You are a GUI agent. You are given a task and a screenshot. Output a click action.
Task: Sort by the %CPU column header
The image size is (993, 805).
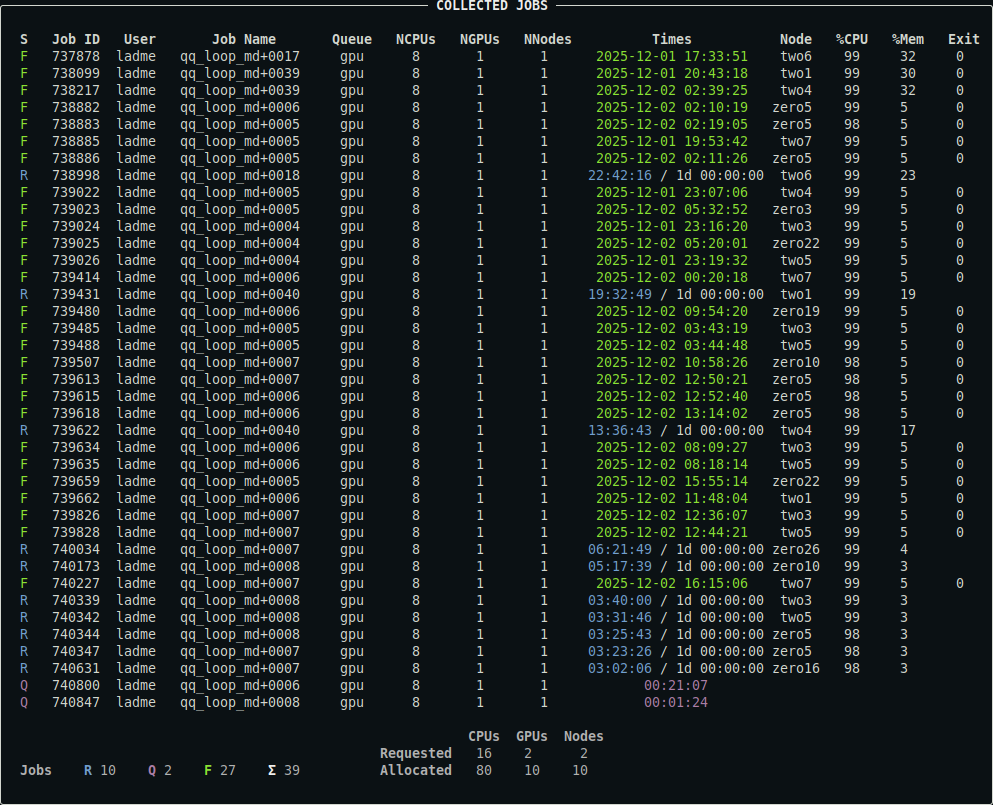[x=852, y=39]
